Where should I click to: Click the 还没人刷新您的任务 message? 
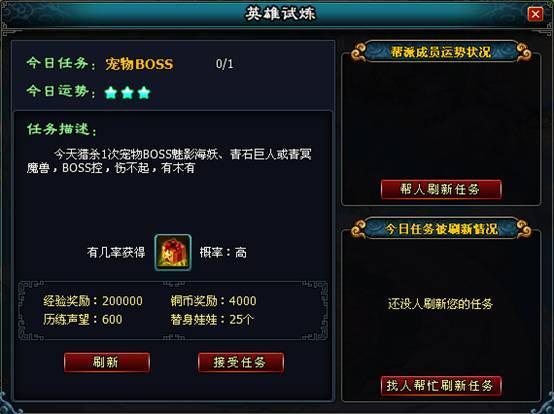[440, 304]
